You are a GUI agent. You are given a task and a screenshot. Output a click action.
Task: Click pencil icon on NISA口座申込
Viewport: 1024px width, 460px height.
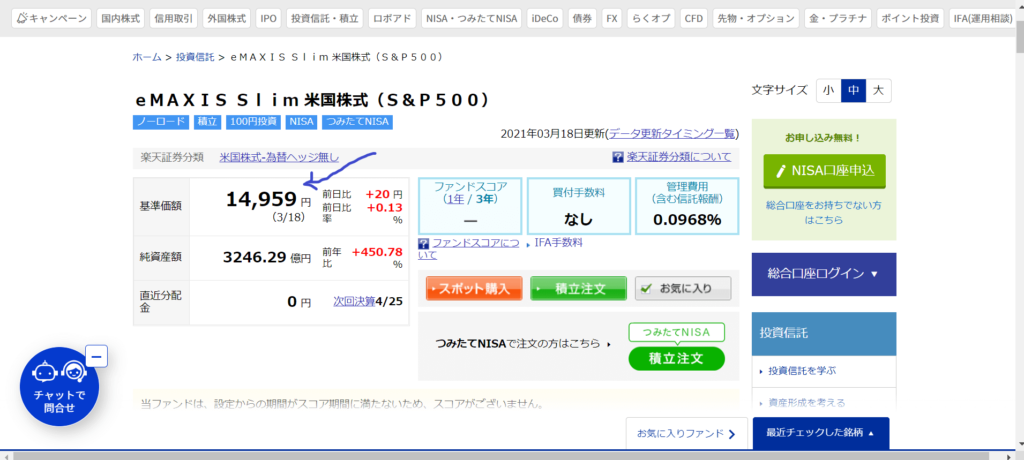coord(781,171)
